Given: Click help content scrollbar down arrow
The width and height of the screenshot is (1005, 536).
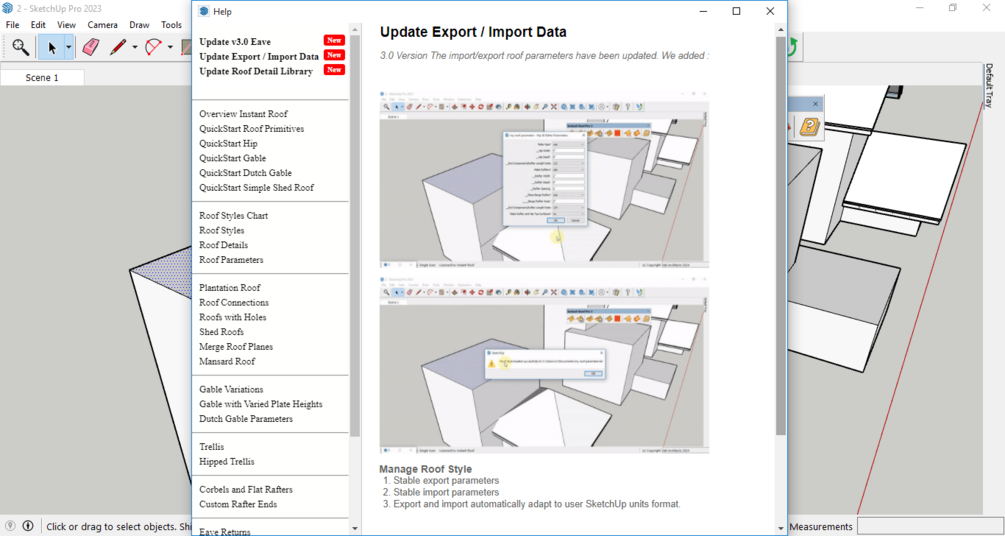Looking at the screenshot, I should [x=781, y=528].
